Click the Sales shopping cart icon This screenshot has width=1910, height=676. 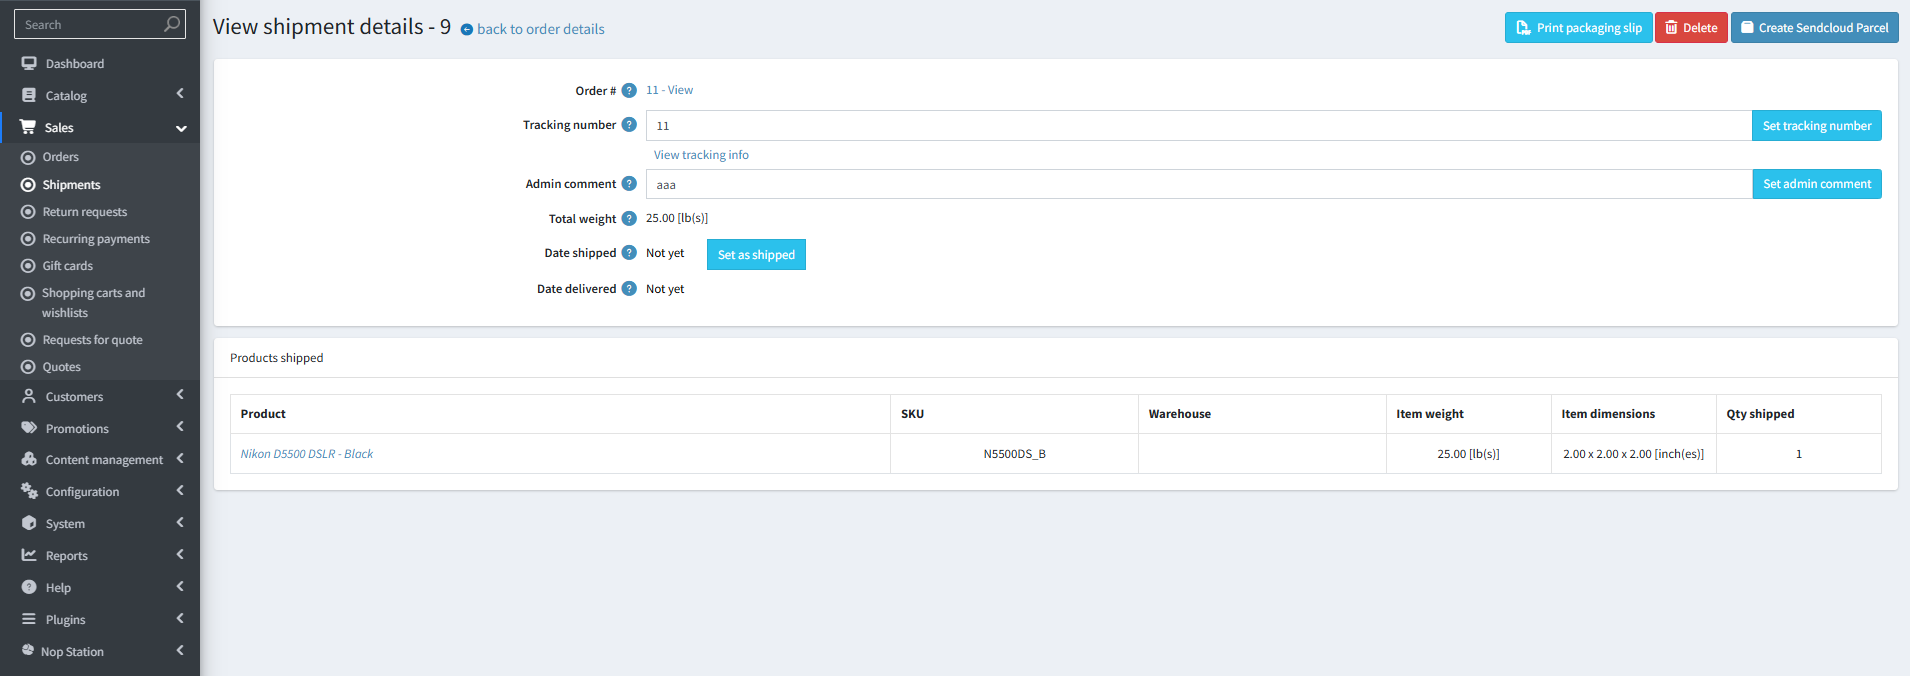(x=28, y=127)
